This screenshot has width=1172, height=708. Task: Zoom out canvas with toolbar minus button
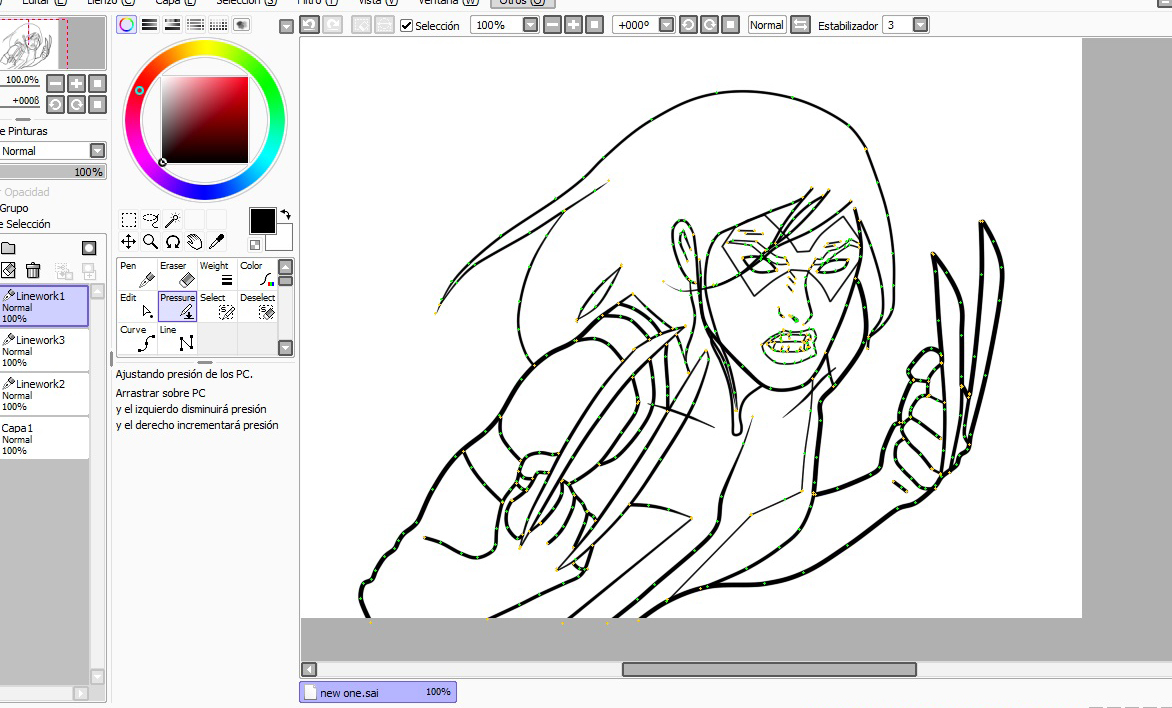[x=552, y=25]
